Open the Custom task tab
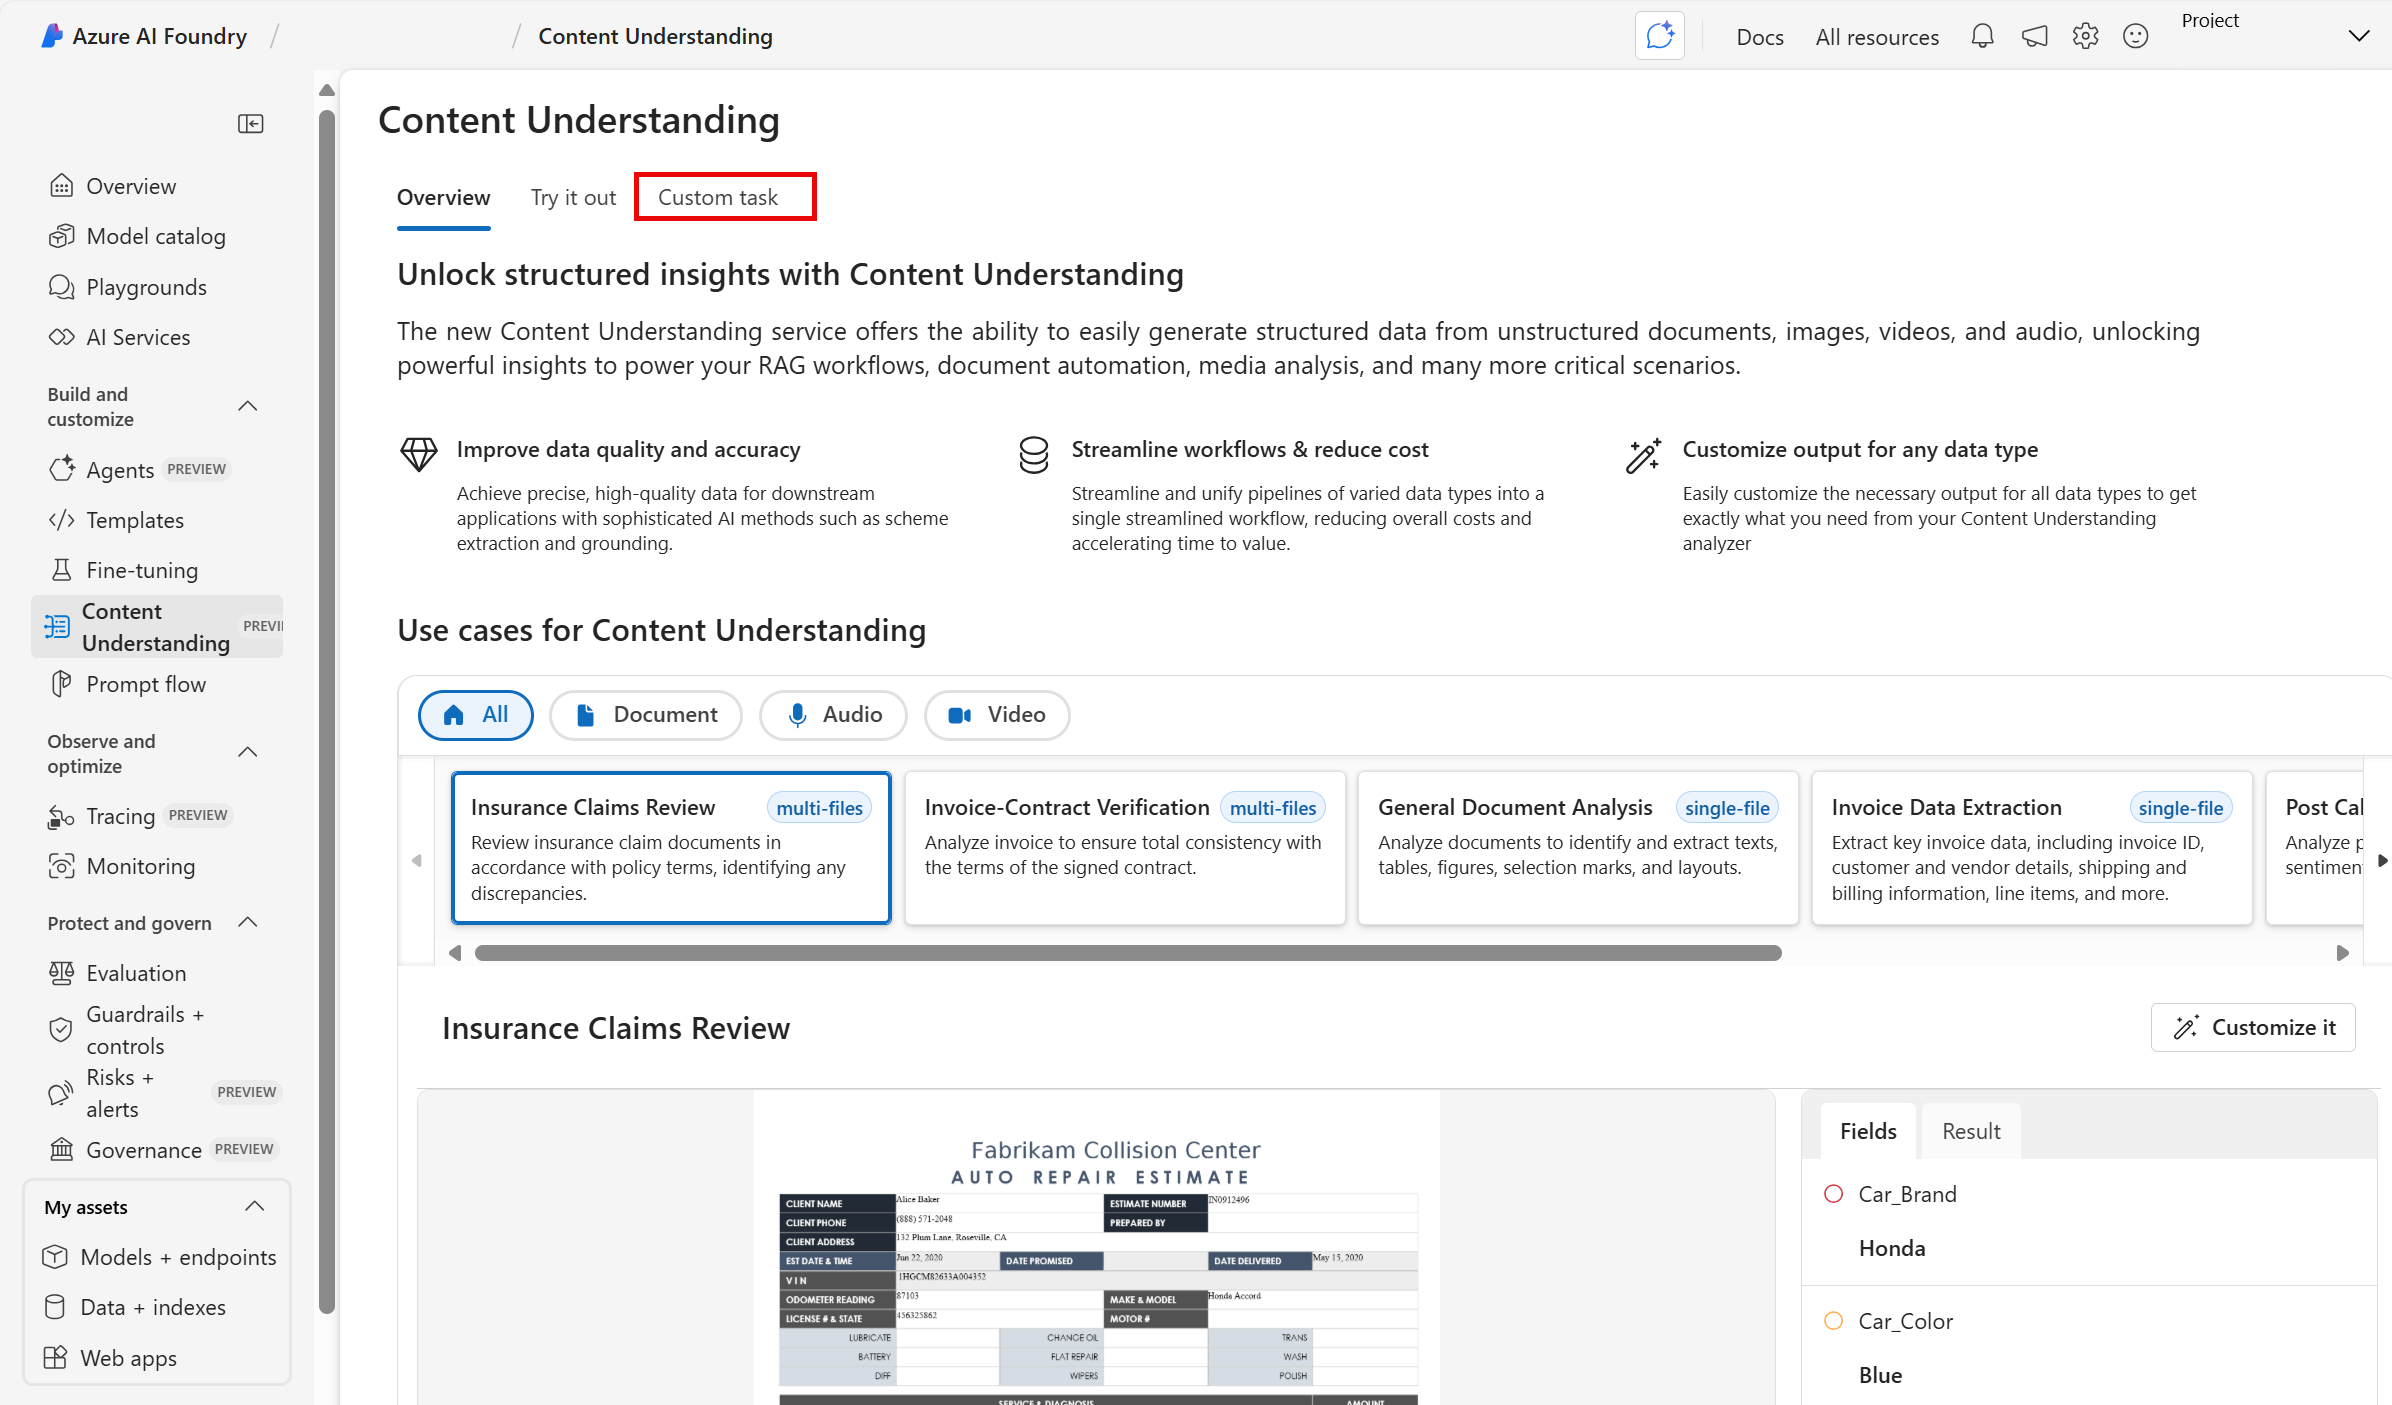 point(718,198)
